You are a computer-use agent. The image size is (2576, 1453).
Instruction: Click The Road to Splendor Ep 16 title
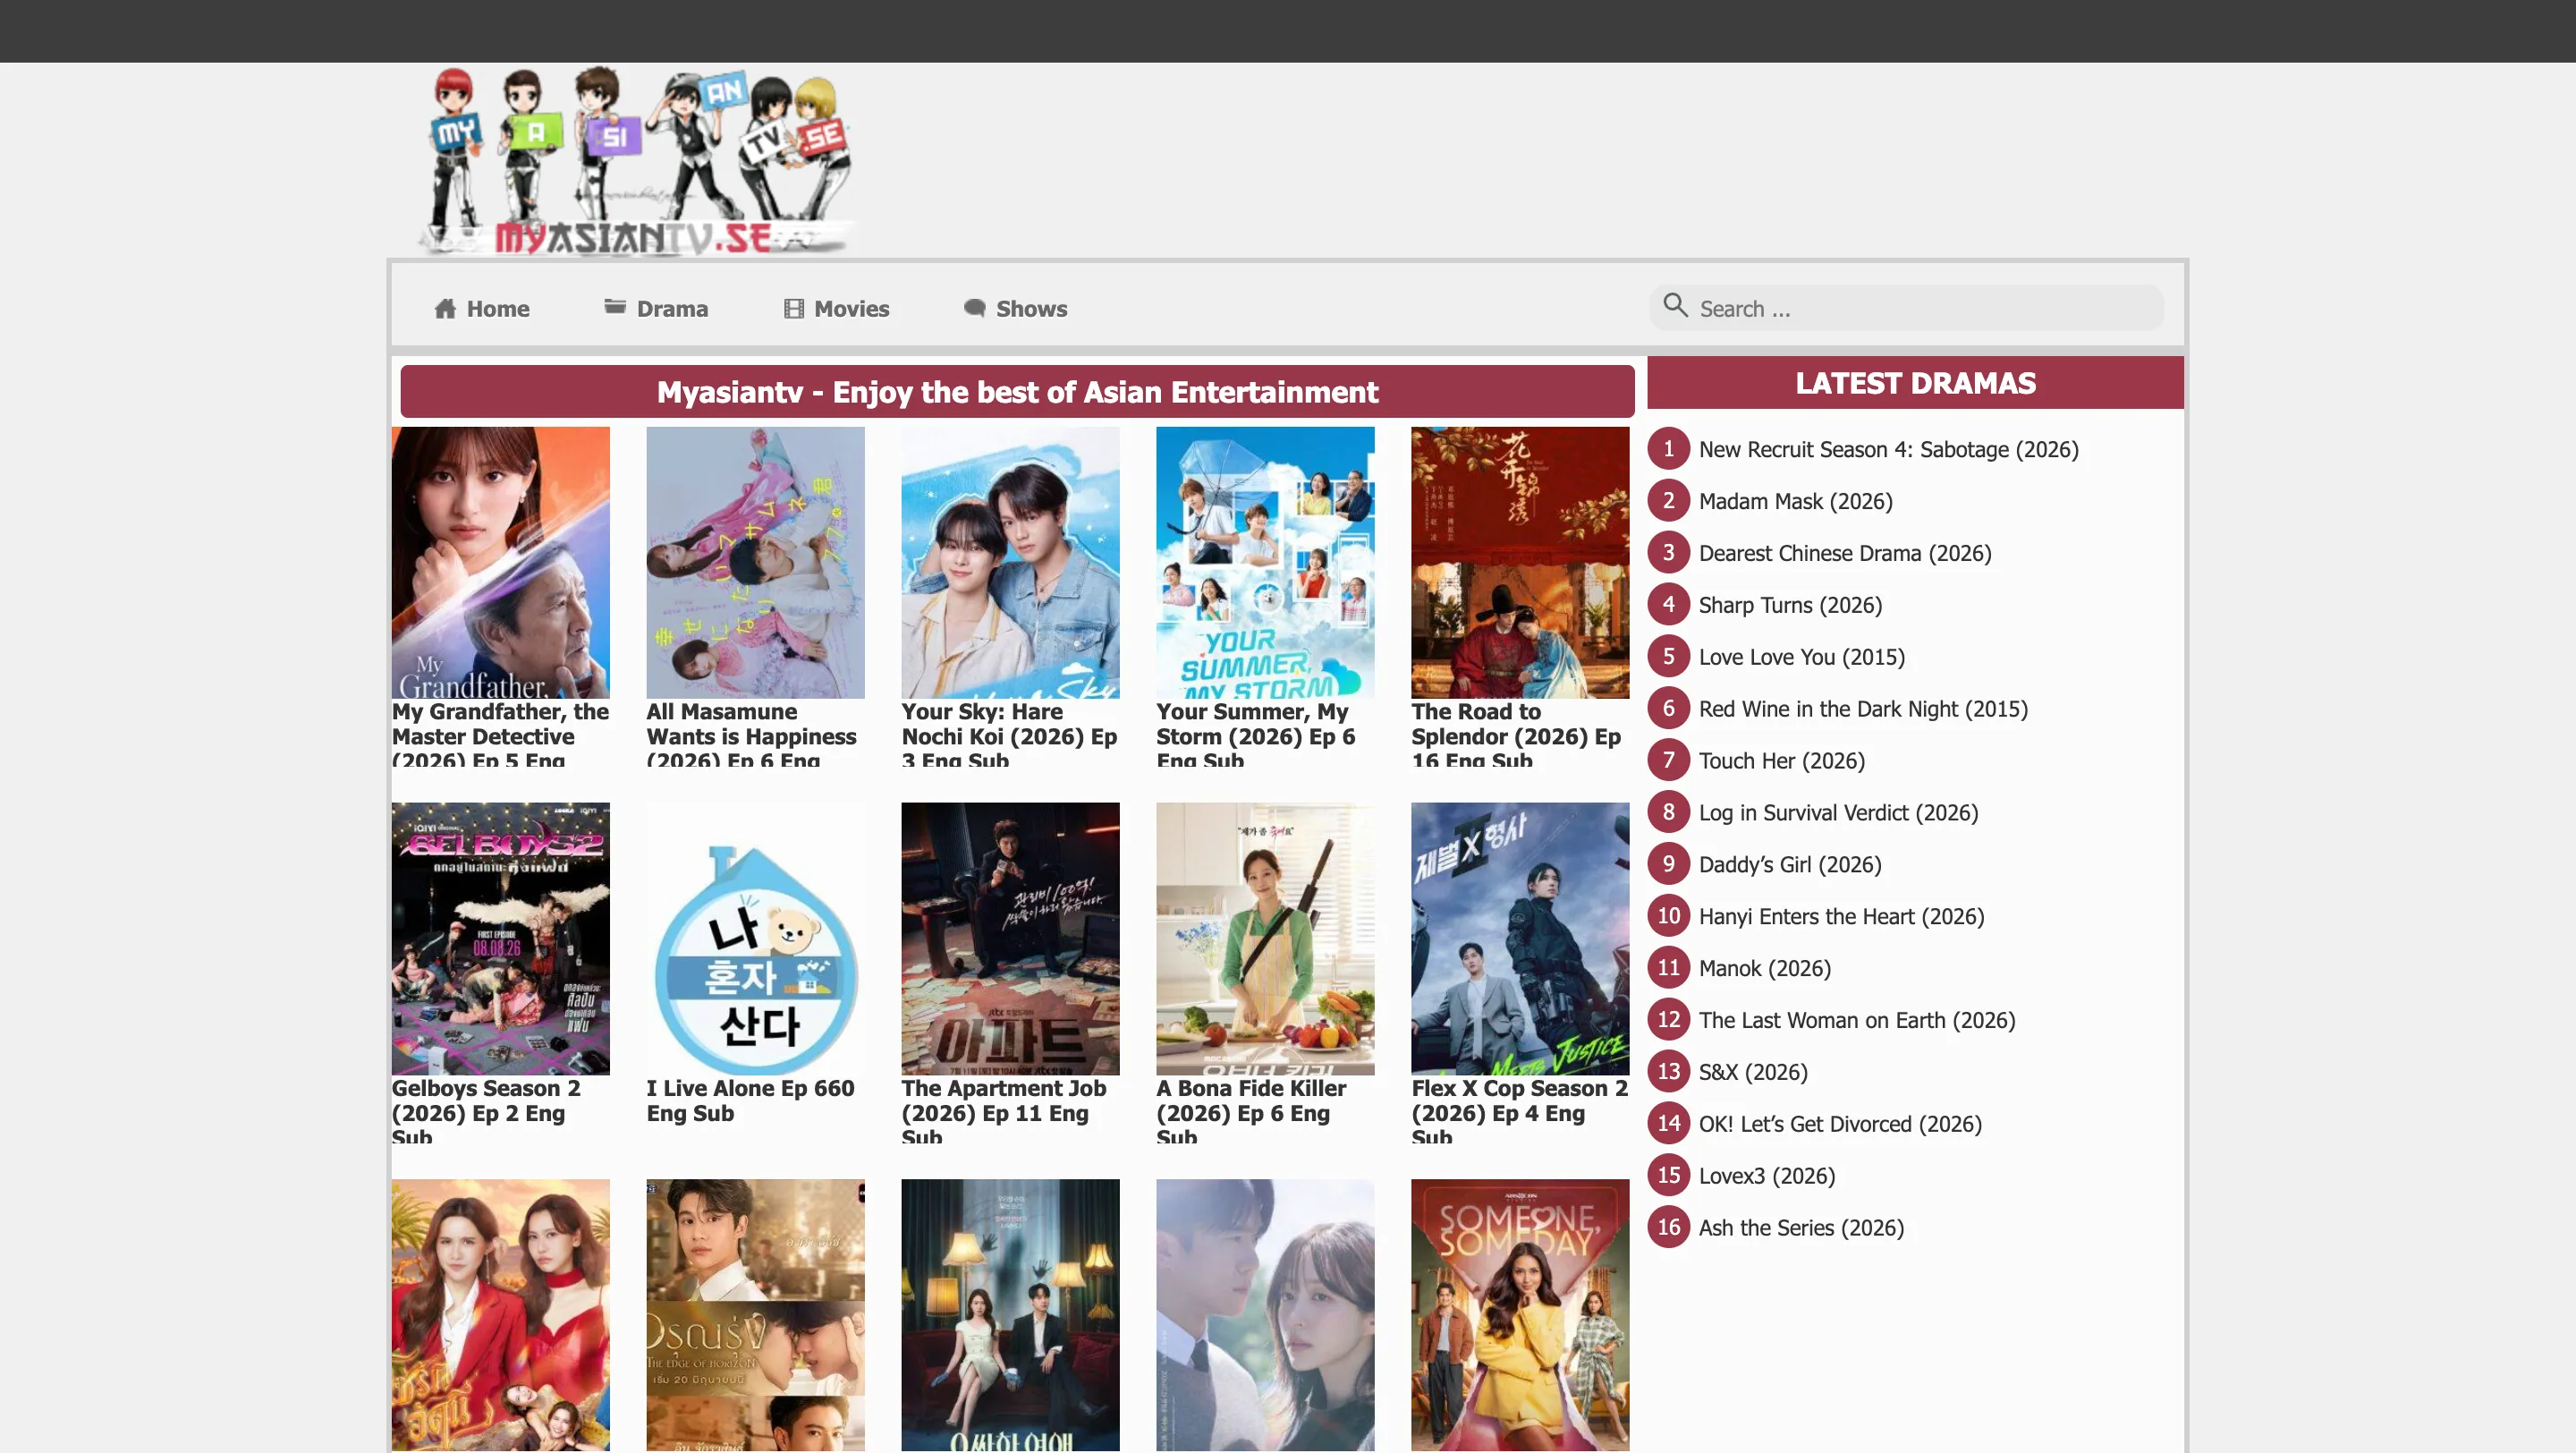tap(1517, 734)
